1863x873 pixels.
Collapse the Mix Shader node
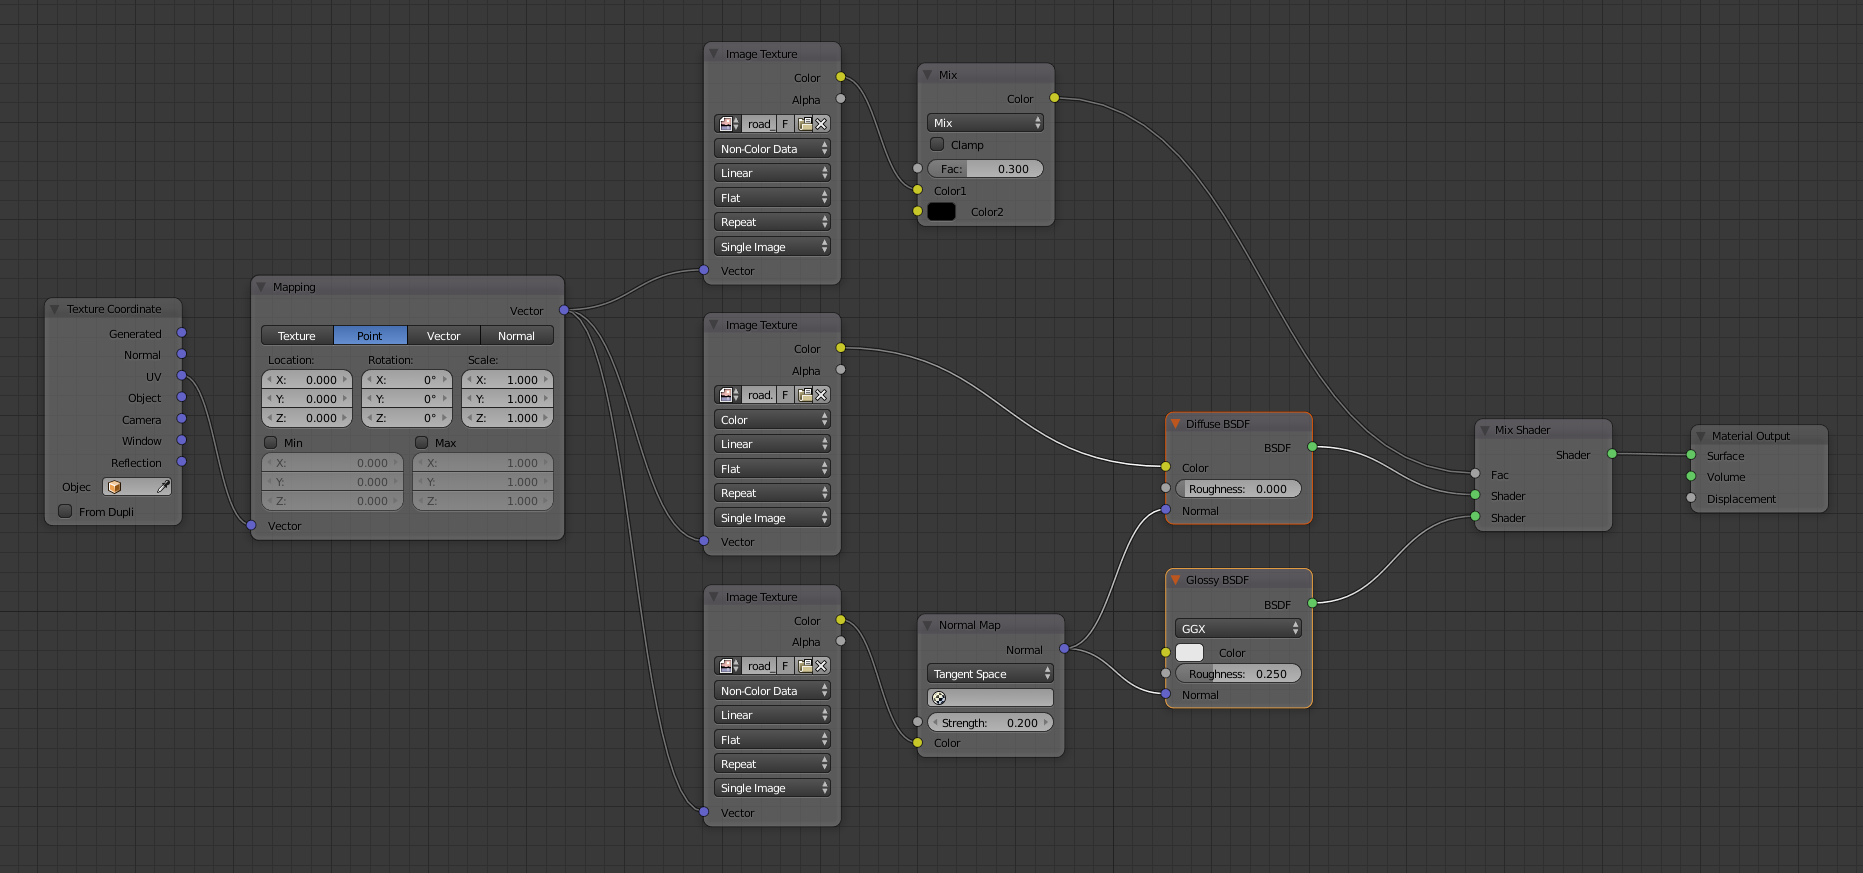coord(1484,430)
